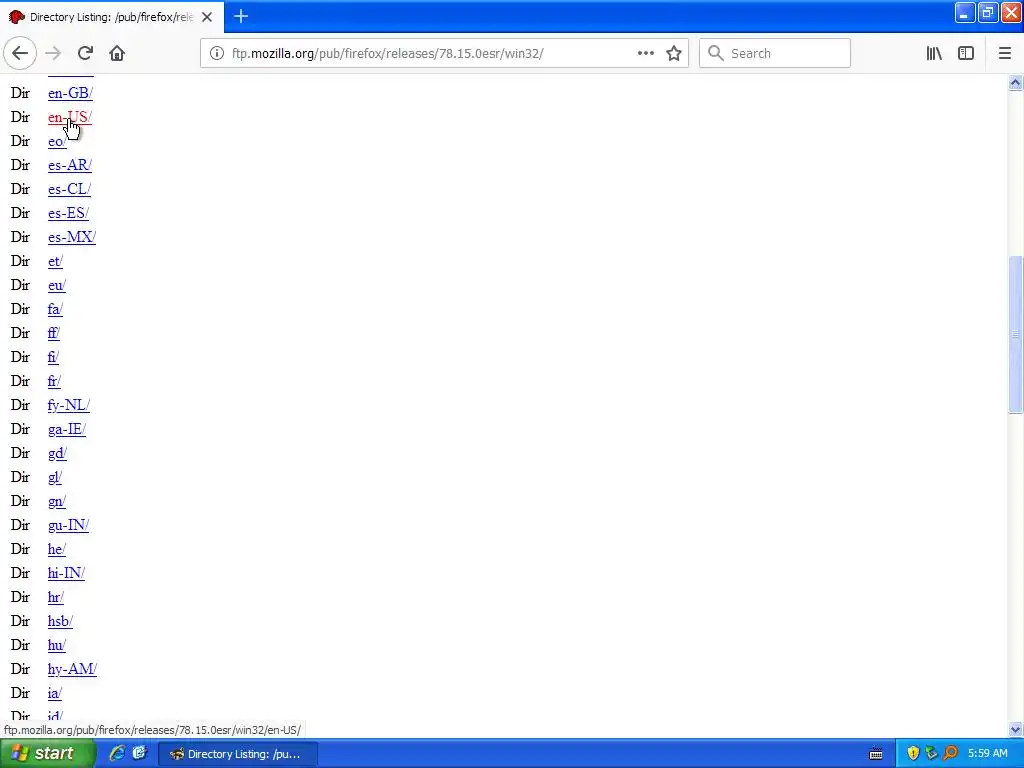Click the 5:59 AM clock
The width and height of the screenshot is (1024, 768).
pyautogui.click(x=987, y=754)
